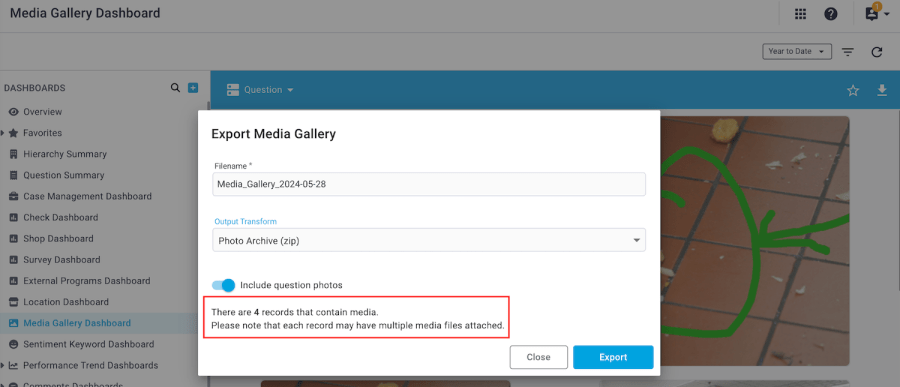Screen dimensions: 900x387
Task: Open the account menu caret
Action: pos(886,15)
